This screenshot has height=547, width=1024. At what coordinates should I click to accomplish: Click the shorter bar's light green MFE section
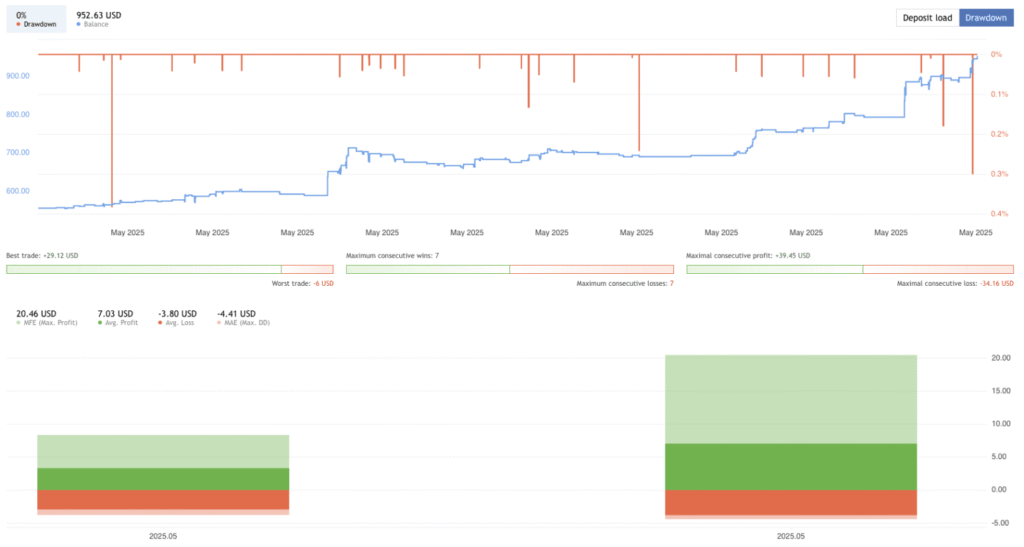click(163, 451)
